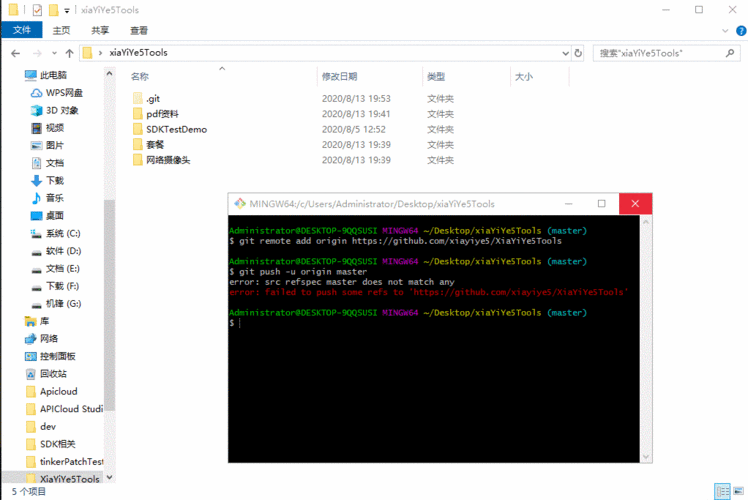Switch to large icons view in status bar

coord(738,491)
